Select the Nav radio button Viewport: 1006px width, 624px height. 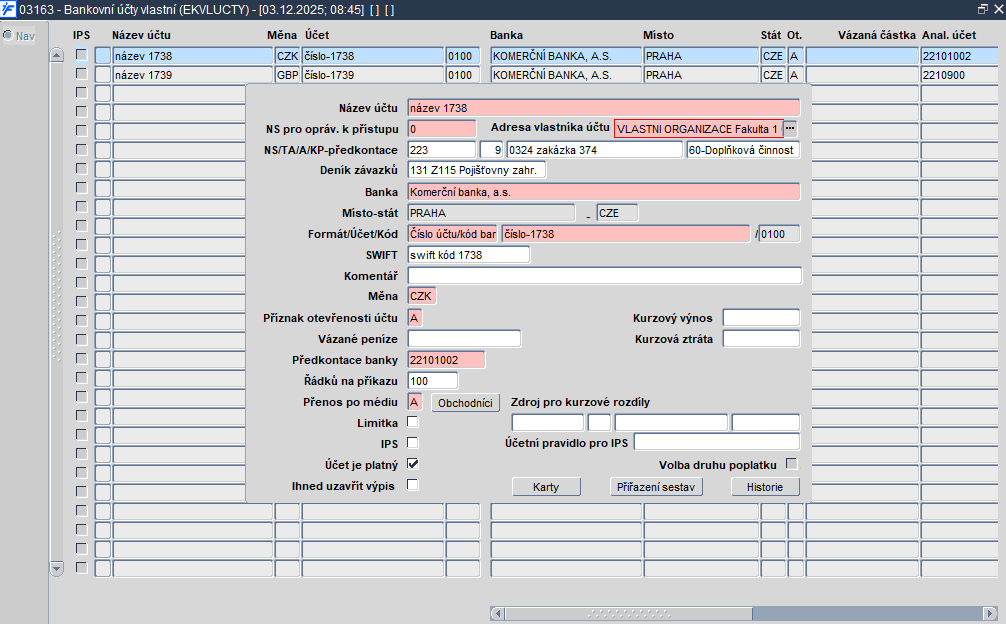[8, 36]
